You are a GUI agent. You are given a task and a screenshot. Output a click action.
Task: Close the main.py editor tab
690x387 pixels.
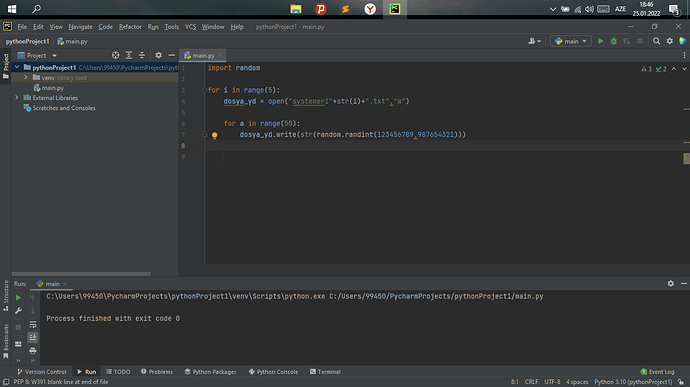coord(220,55)
